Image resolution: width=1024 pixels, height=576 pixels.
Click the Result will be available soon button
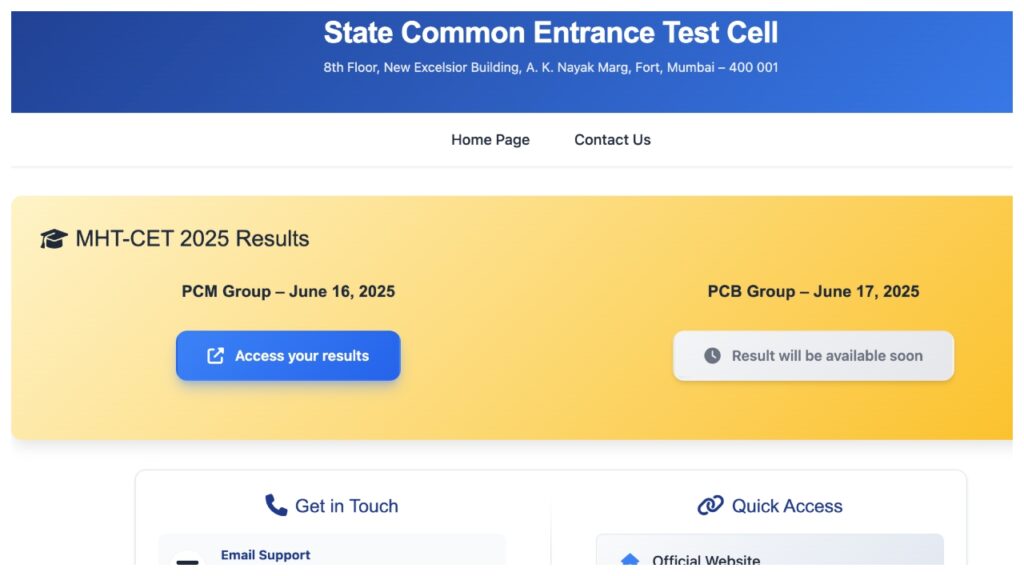813,355
